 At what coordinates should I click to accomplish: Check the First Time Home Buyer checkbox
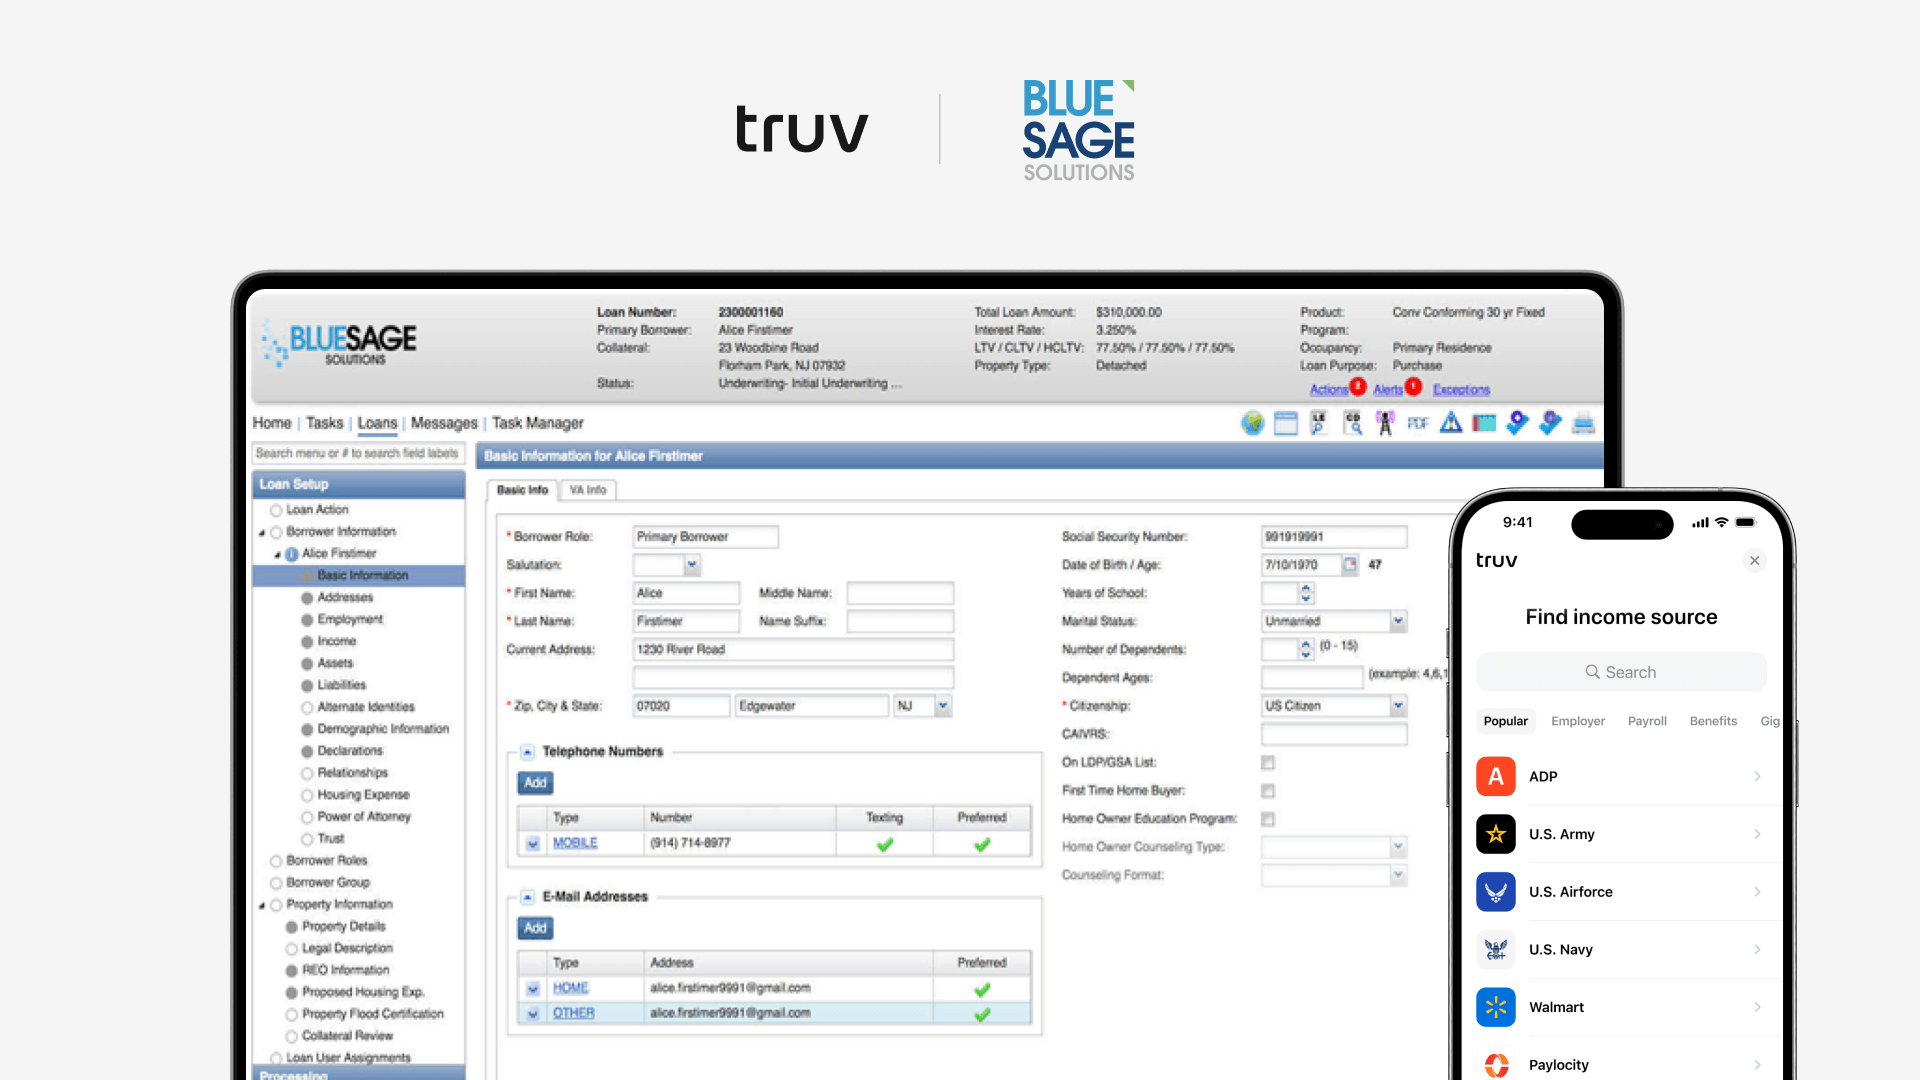pyautogui.click(x=1268, y=790)
